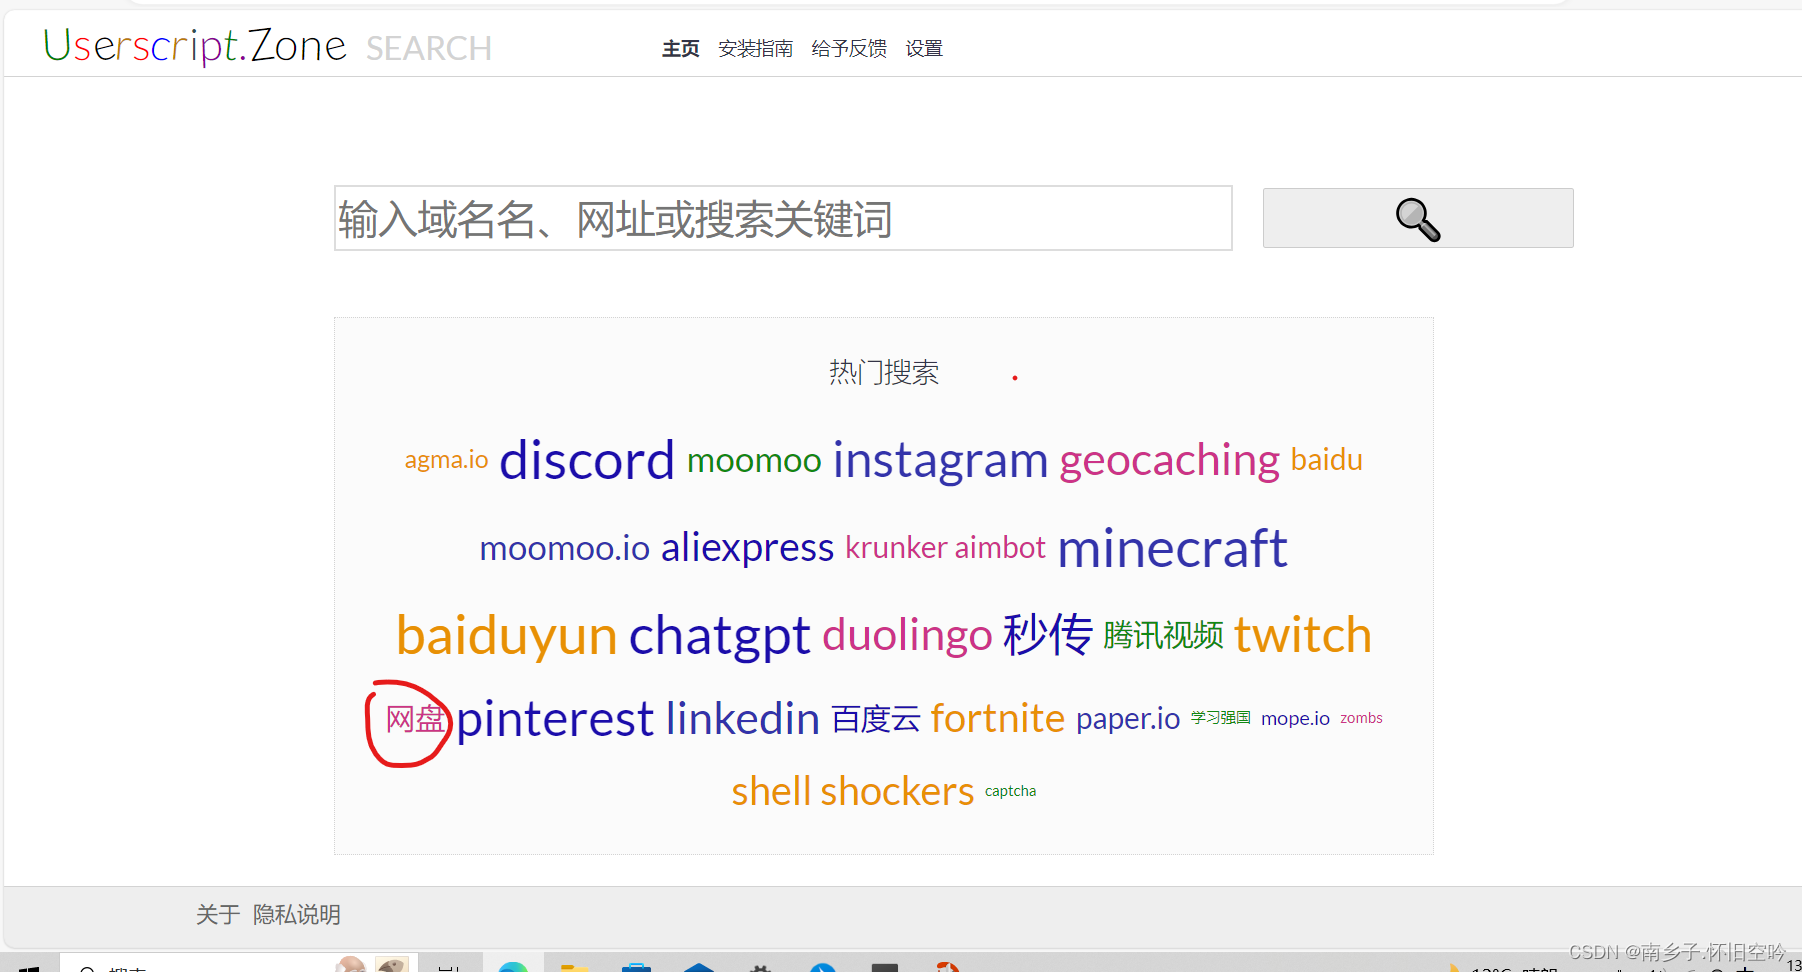Viewport: 1802px width, 972px height.
Task: Click the magnifying glass search button
Action: pos(1417,218)
